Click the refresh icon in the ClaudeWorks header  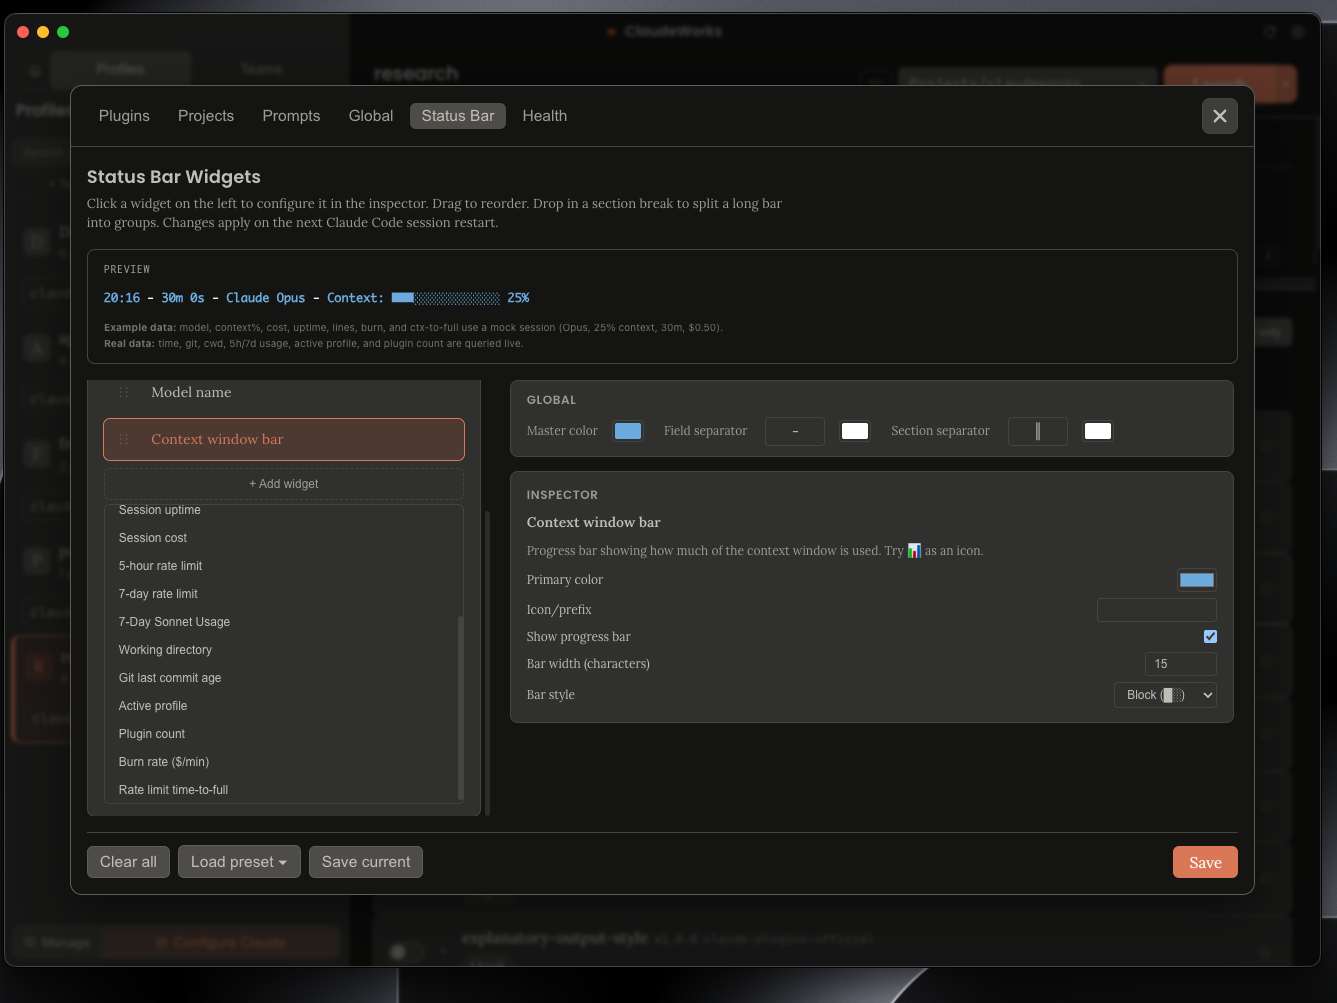point(1270,31)
